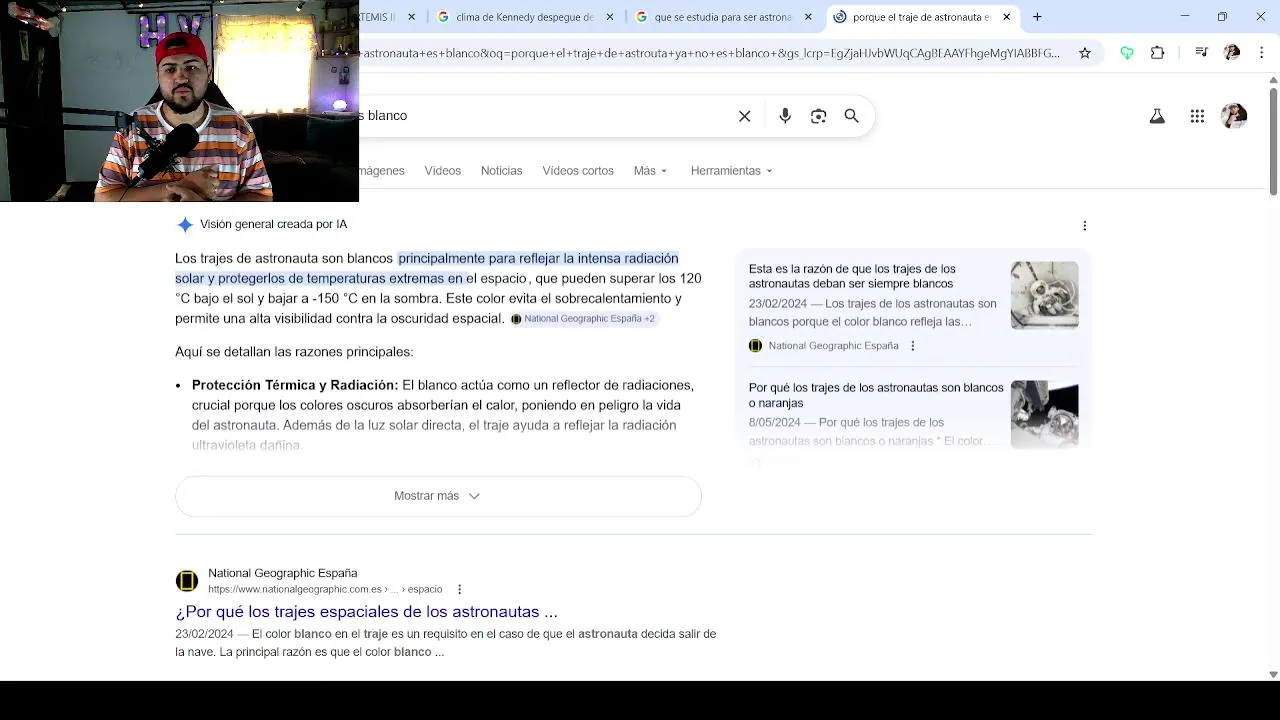Image resolution: width=1280 pixels, height=720 pixels.
Task: Click National Geographic España site name in result
Action: click(x=282, y=574)
